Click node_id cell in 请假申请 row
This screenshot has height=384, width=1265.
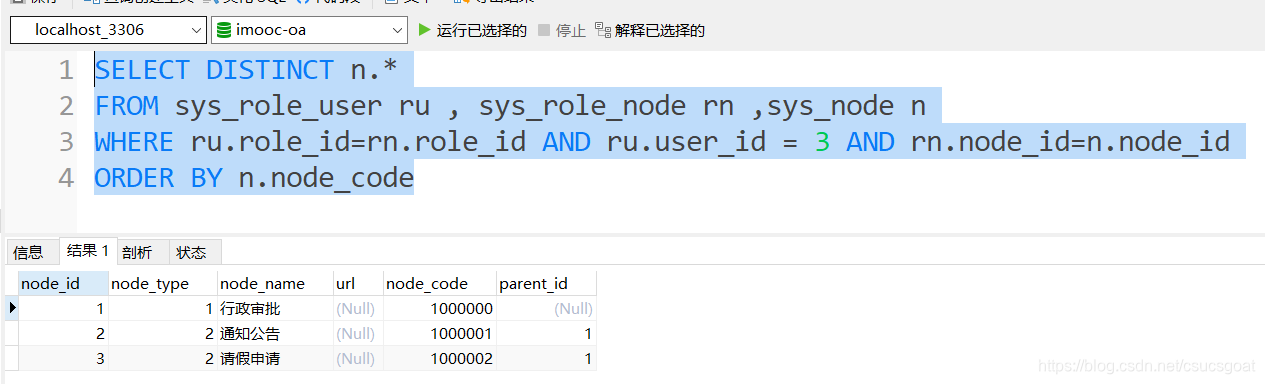click(63, 358)
